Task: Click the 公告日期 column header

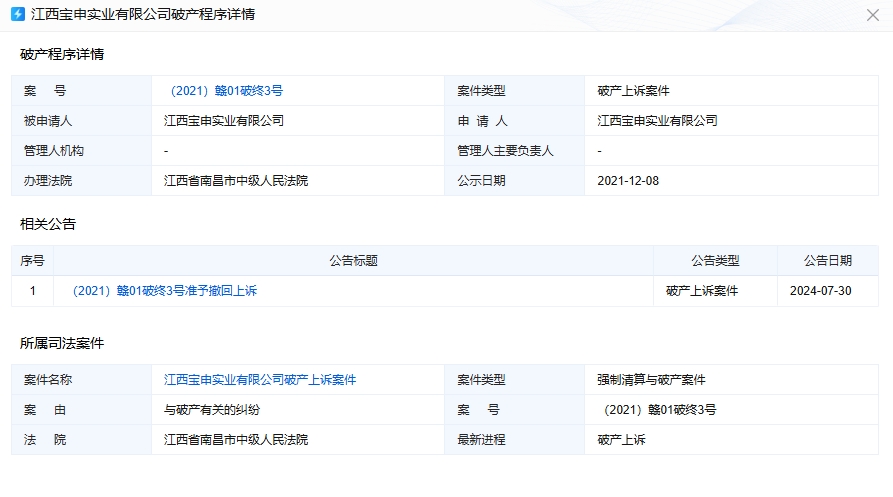Action: (x=828, y=261)
